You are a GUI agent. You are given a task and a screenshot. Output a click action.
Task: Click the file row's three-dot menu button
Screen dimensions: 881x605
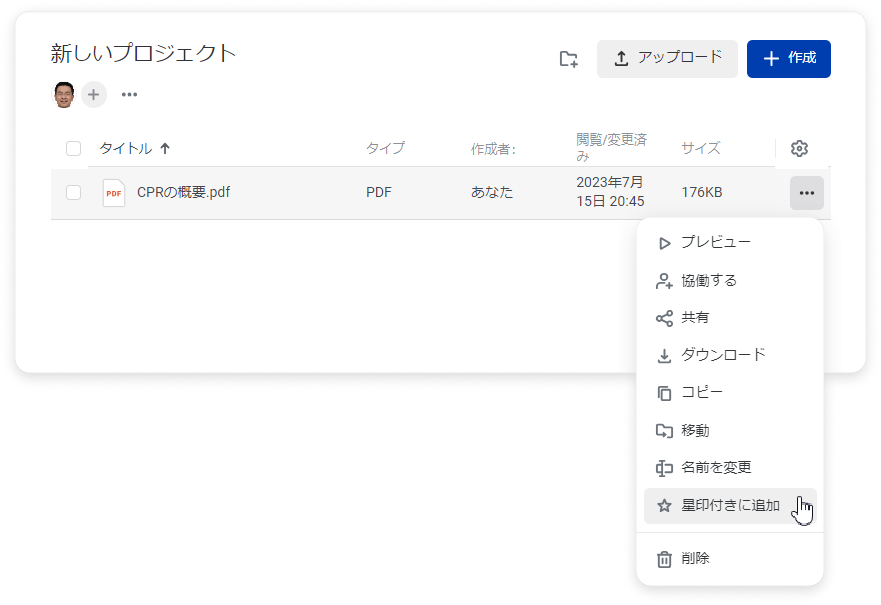pyautogui.click(x=807, y=193)
